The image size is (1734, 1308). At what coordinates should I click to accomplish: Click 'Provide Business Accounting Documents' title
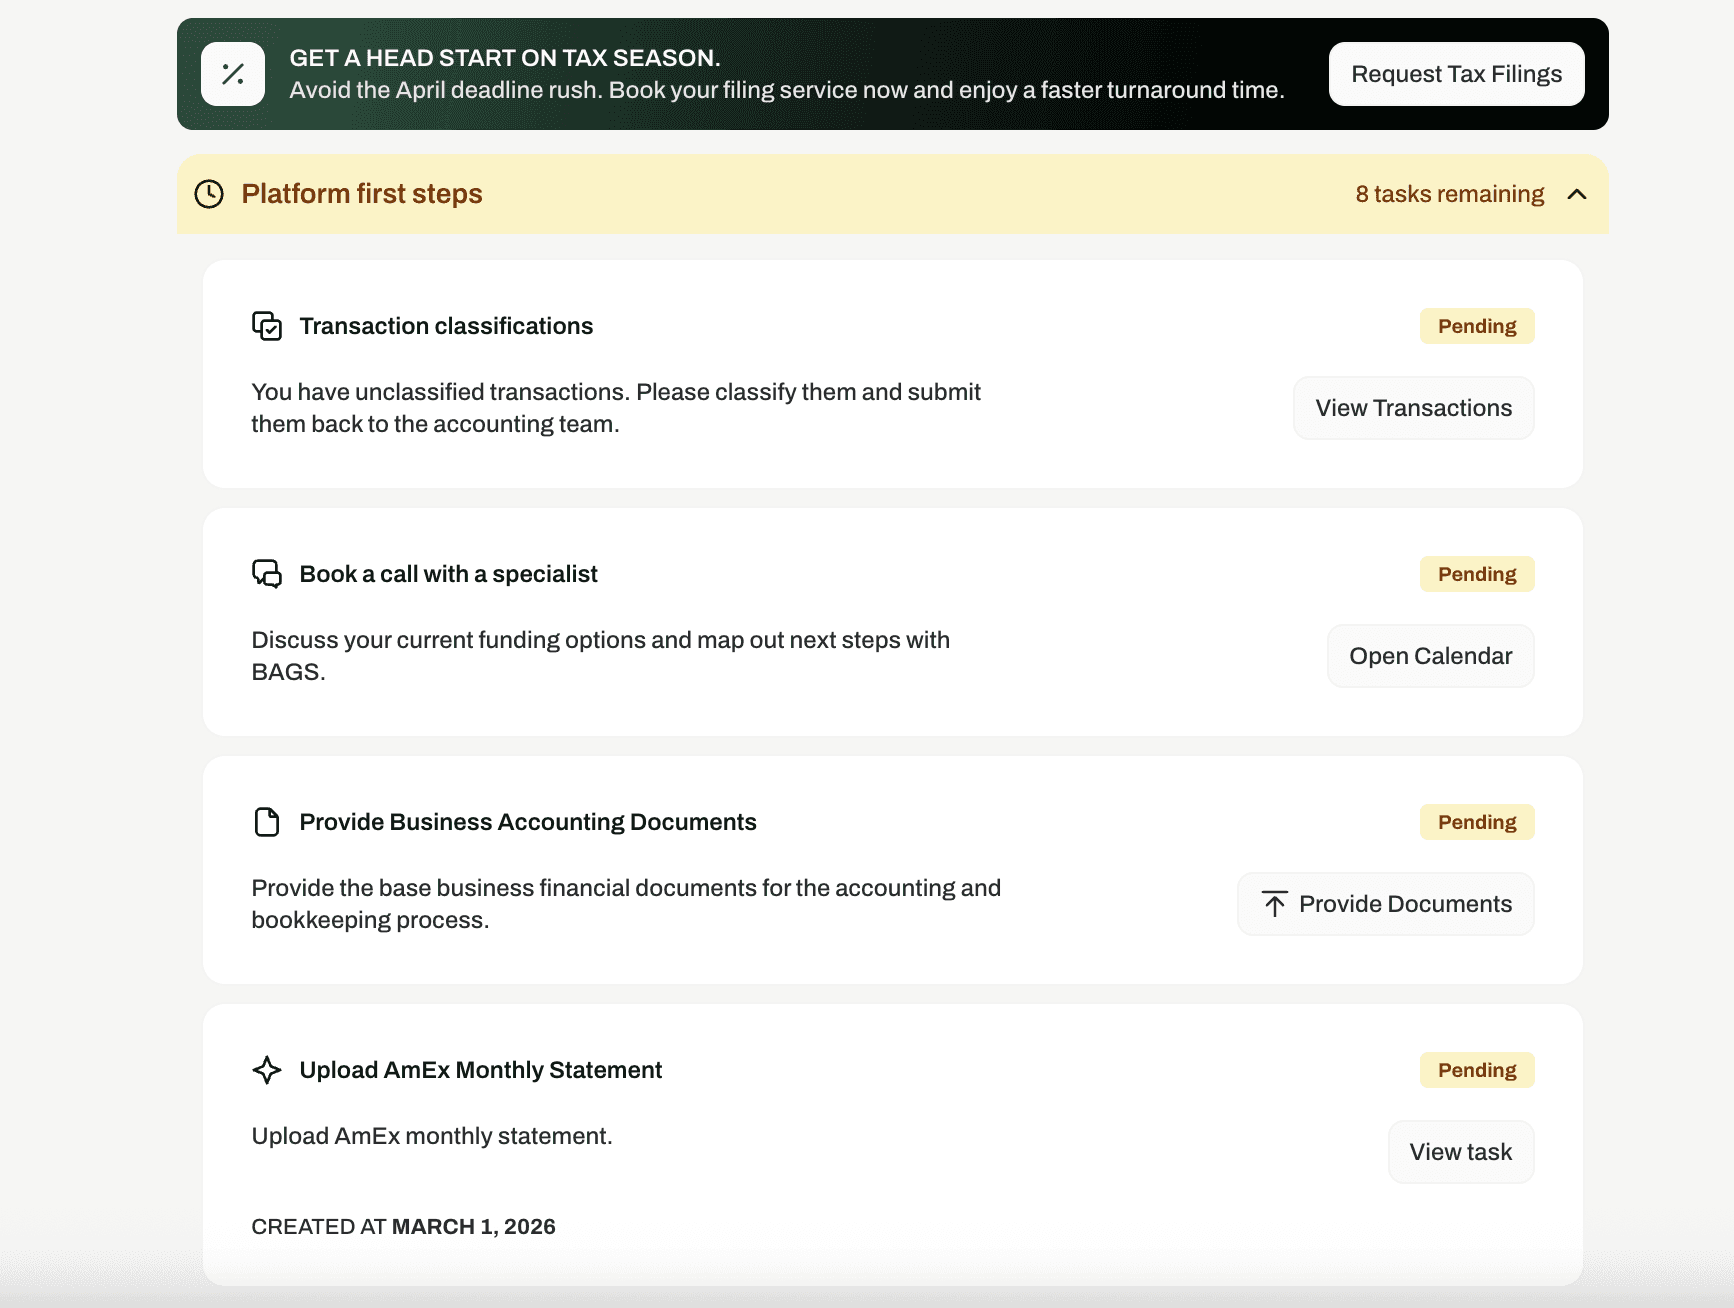tap(528, 822)
